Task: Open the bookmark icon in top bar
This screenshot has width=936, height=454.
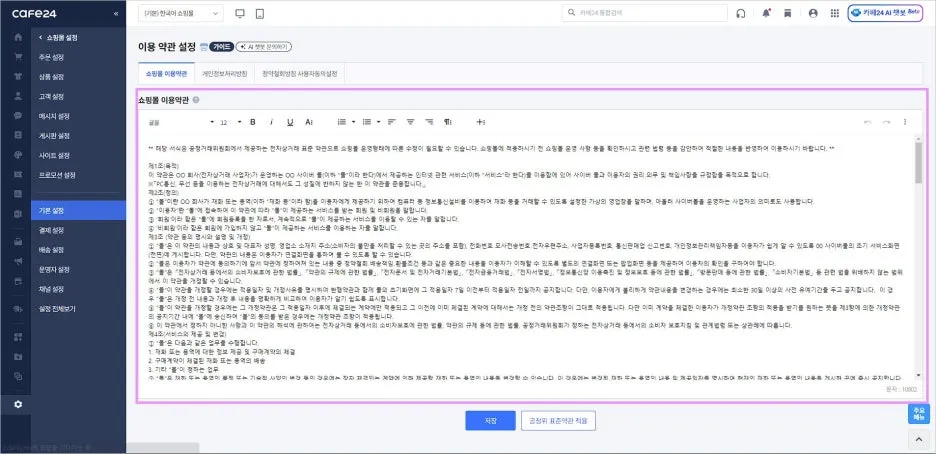Action: tap(787, 13)
